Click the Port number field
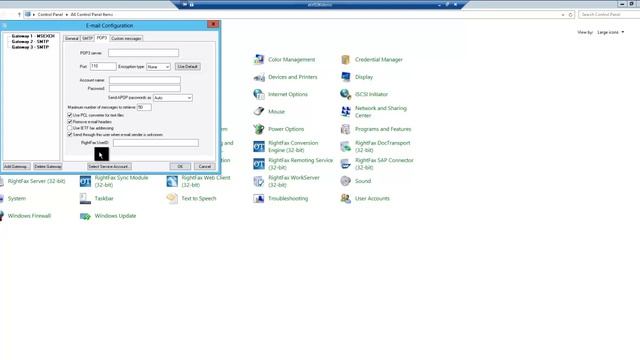640x360 pixels. [x=103, y=66]
